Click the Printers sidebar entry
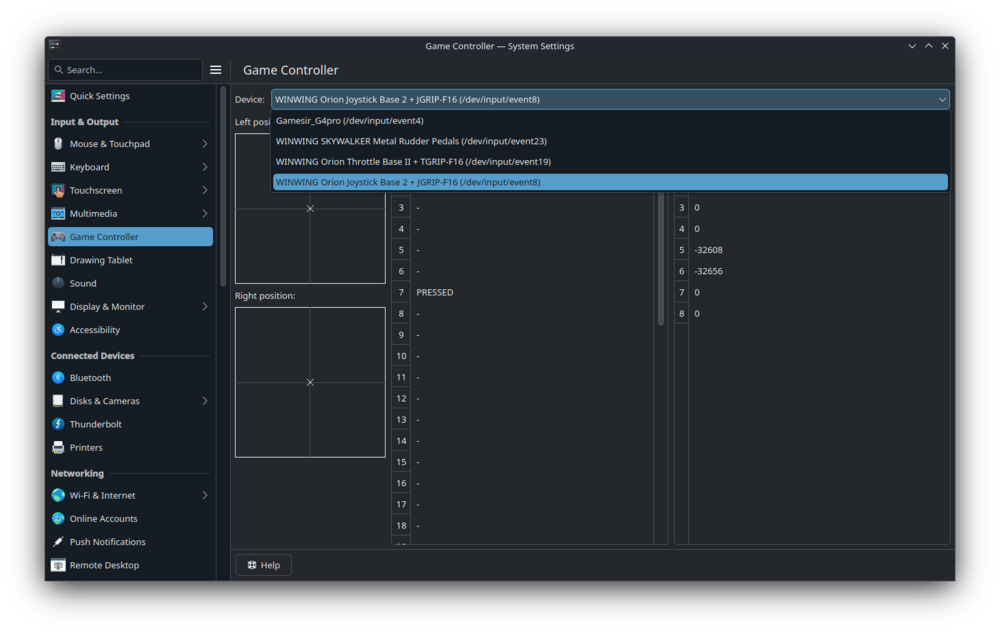 click(x=131, y=448)
